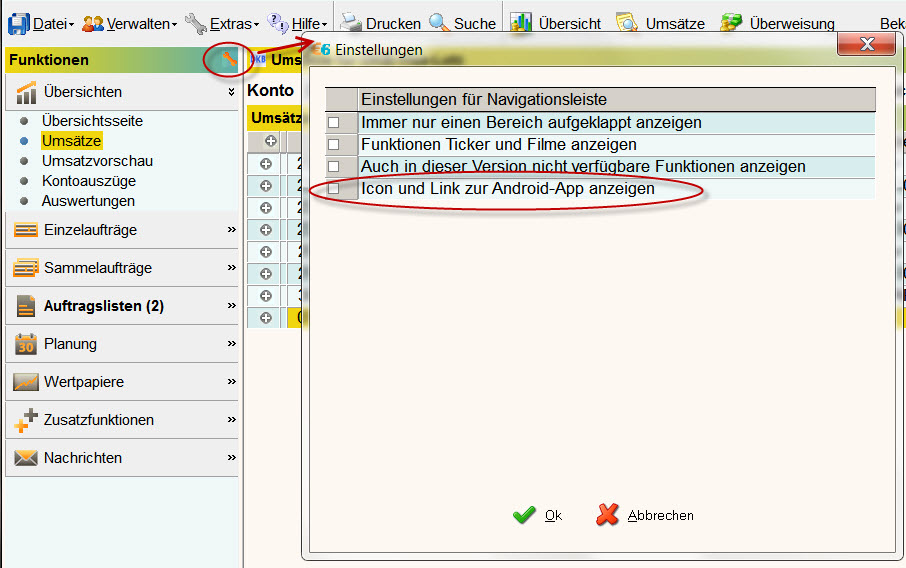The image size is (906, 568).
Task: Click Extras tools icon
Action: [x=195, y=24]
